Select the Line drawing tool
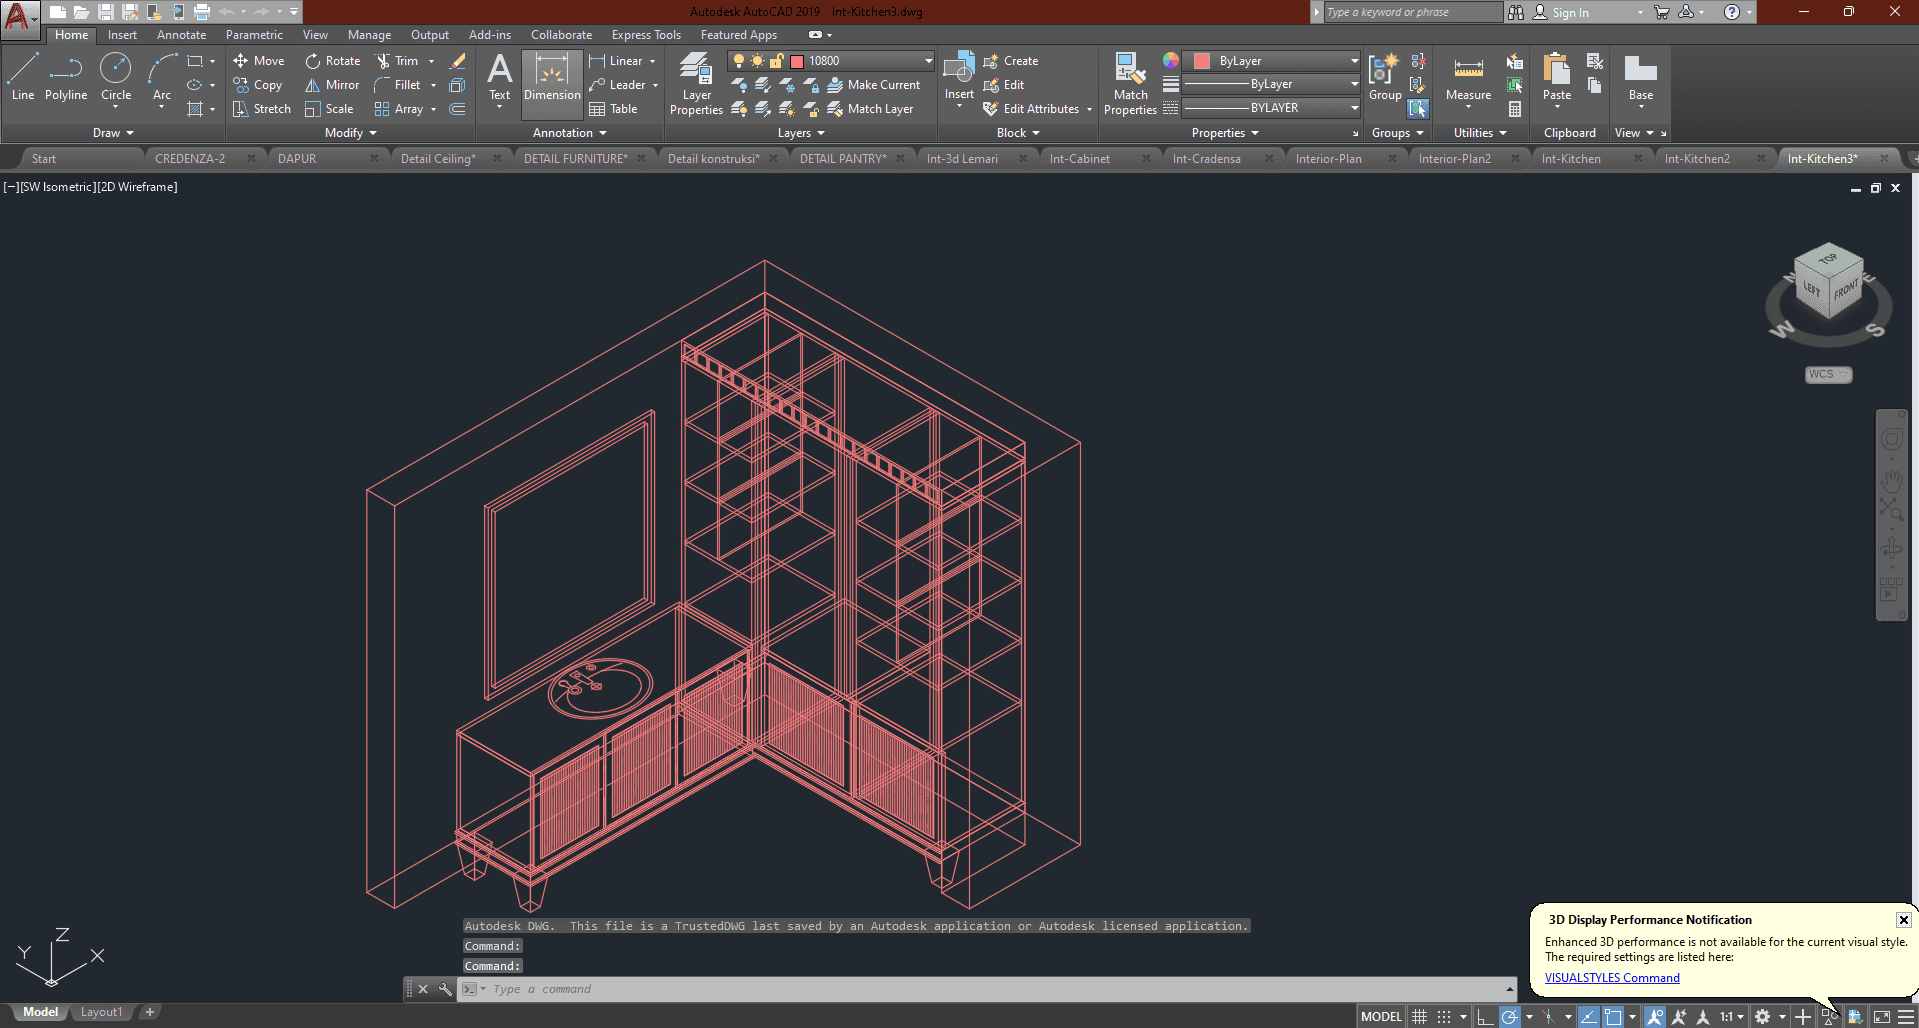The width and height of the screenshot is (1919, 1028). point(23,78)
